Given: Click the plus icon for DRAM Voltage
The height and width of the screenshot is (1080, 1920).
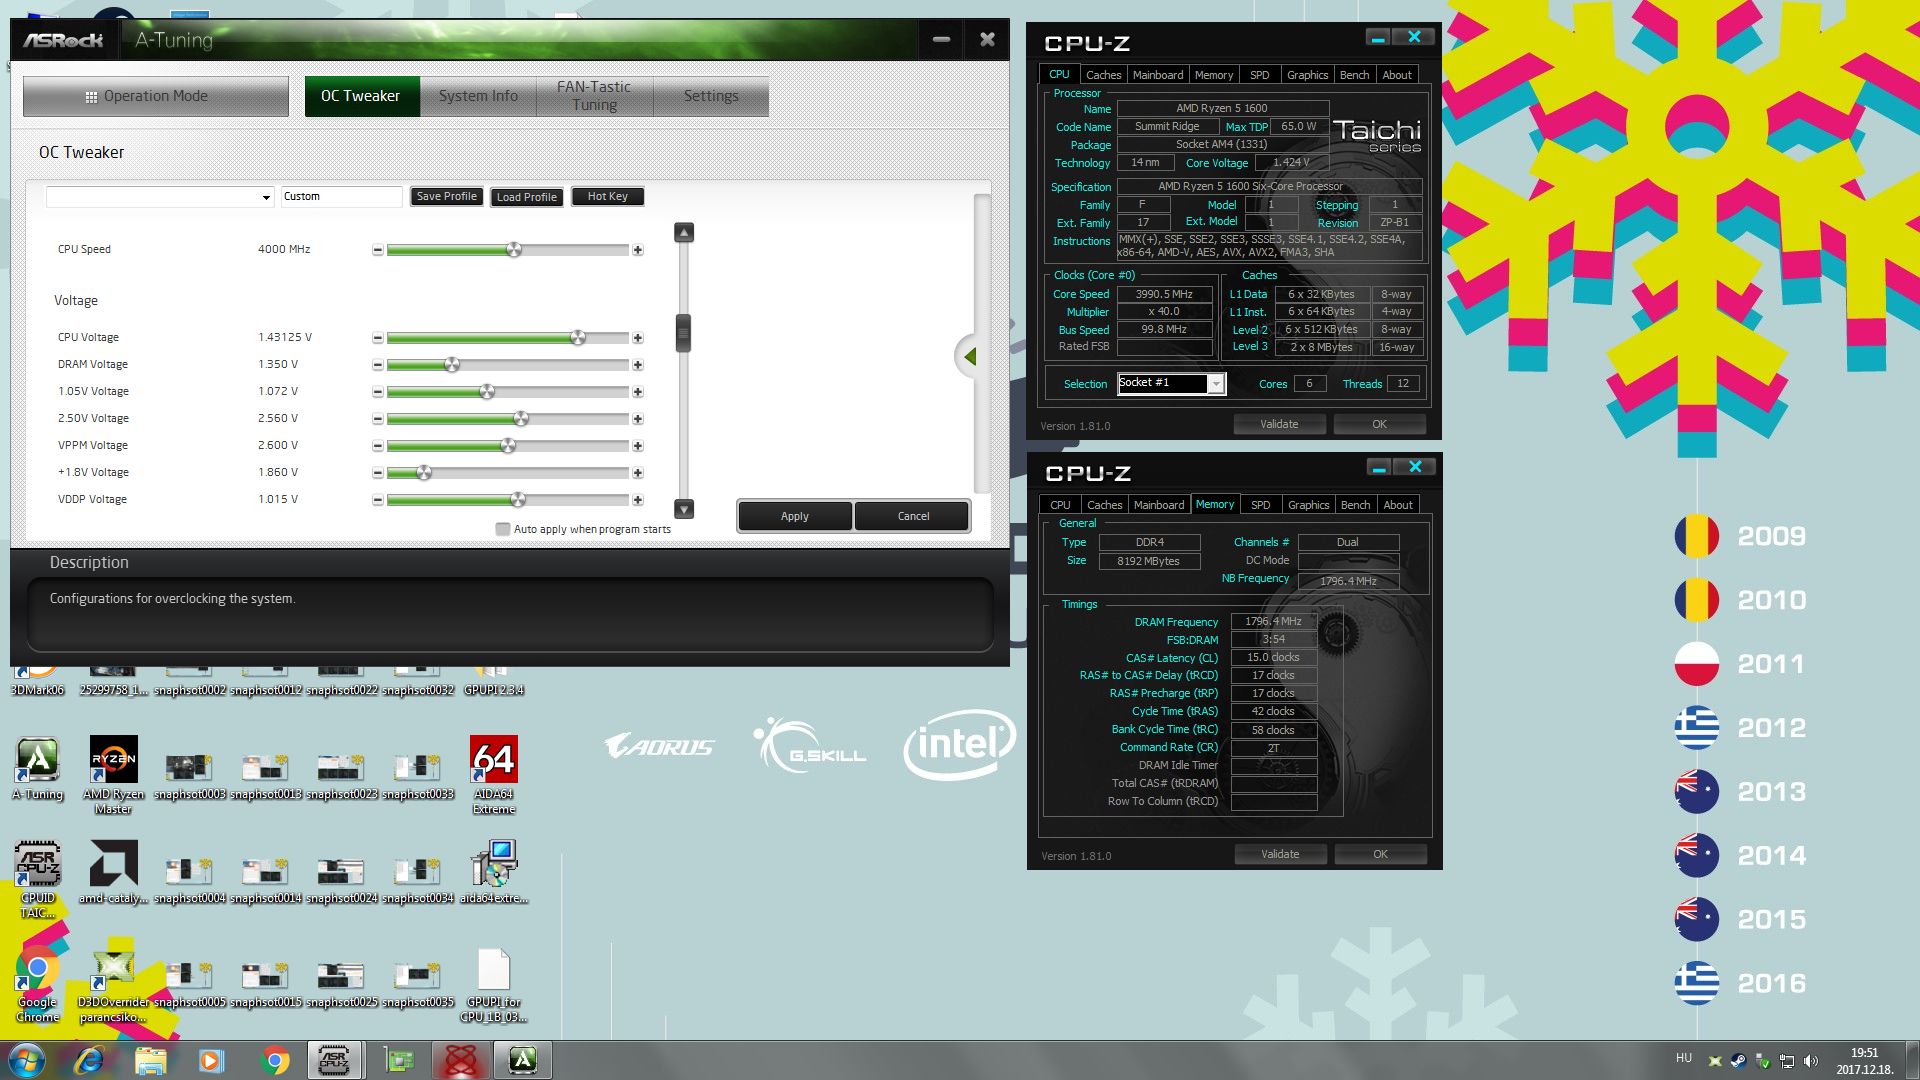Looking at the screenshot, I should [638, 365].
